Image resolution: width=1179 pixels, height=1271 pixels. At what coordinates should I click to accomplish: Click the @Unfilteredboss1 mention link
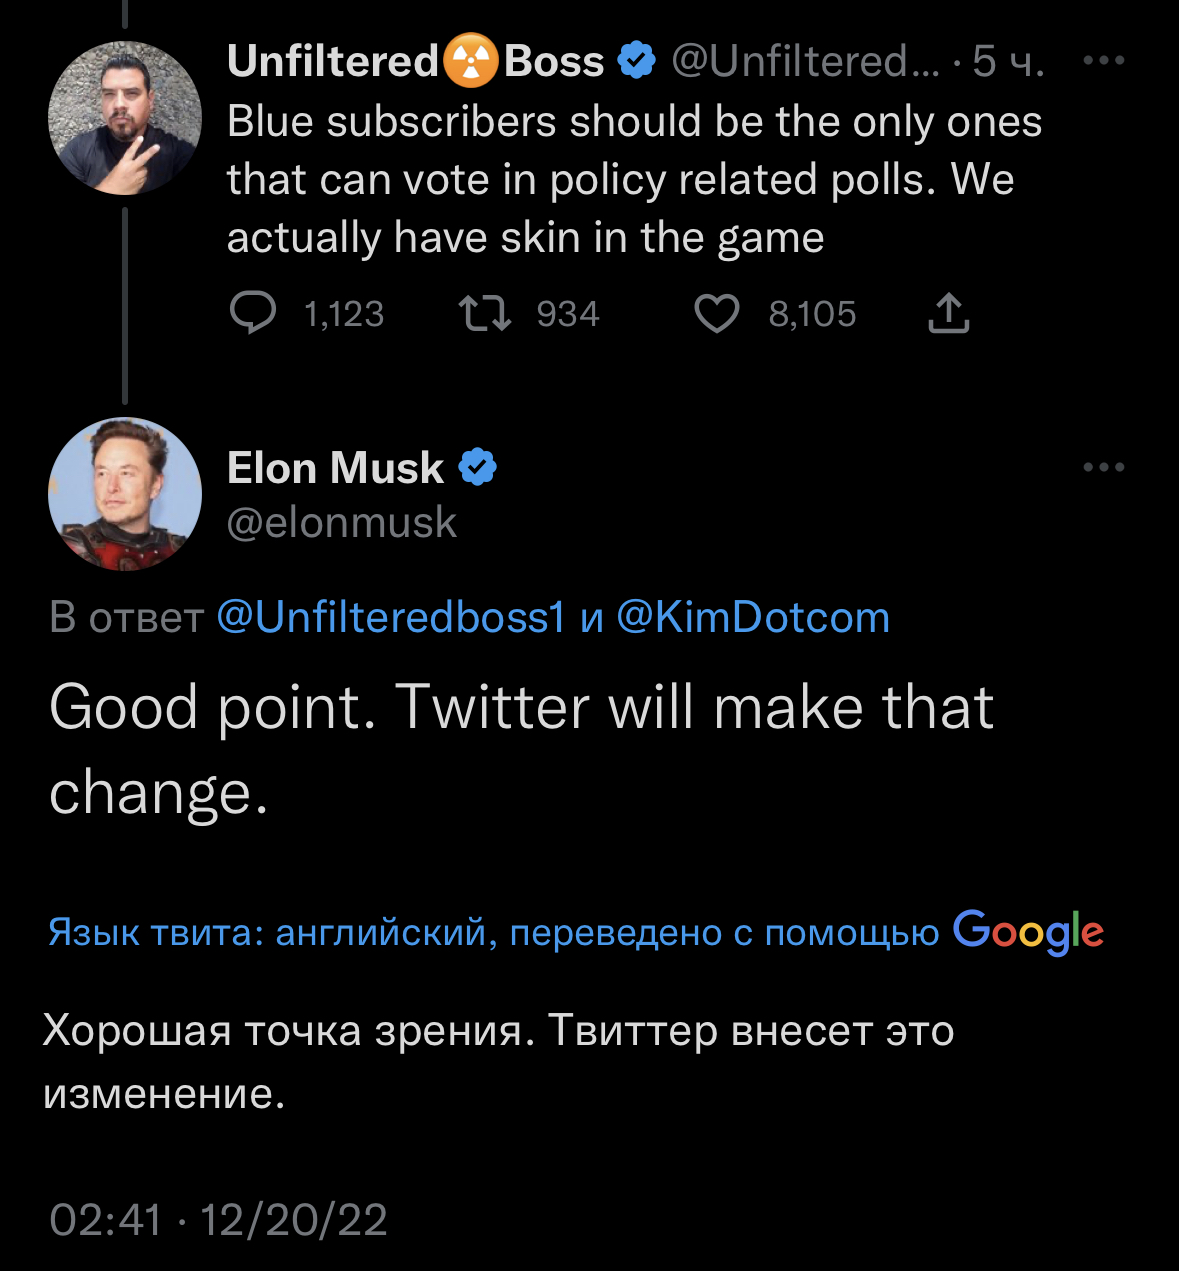391,617
